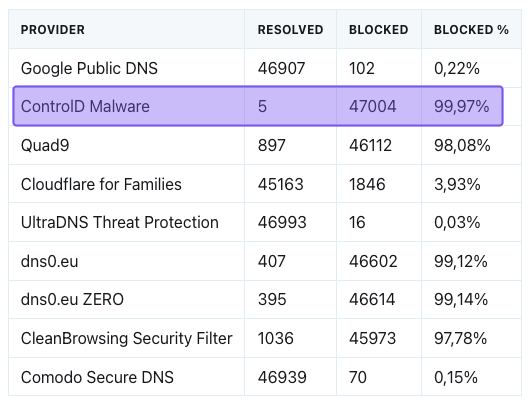Screen dimensions: 531x405
Task: Click blocked value 45973
Action: [x=373, y=338]
